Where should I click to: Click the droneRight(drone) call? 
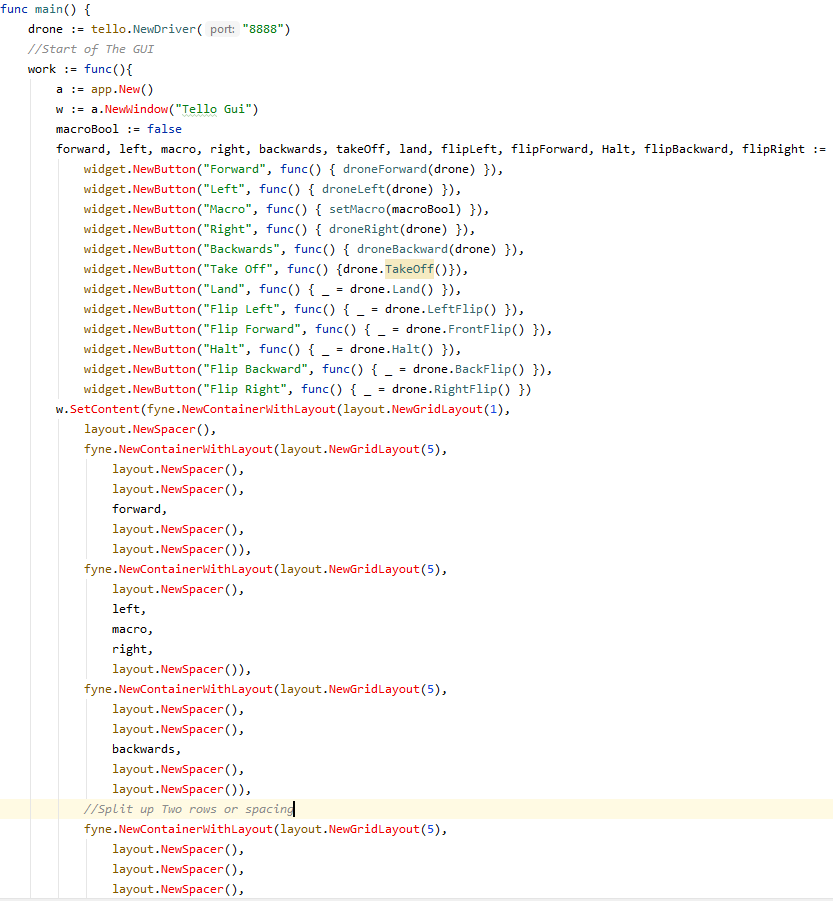pos(388,229)
